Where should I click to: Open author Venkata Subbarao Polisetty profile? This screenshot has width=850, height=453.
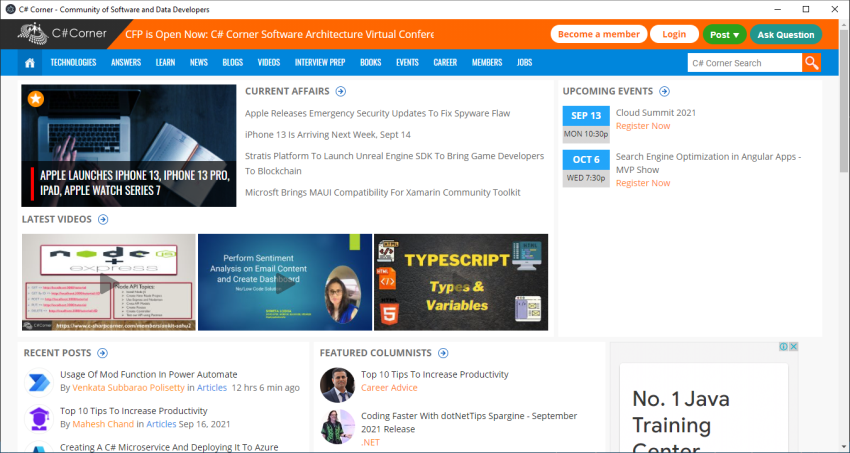point(128,388)
